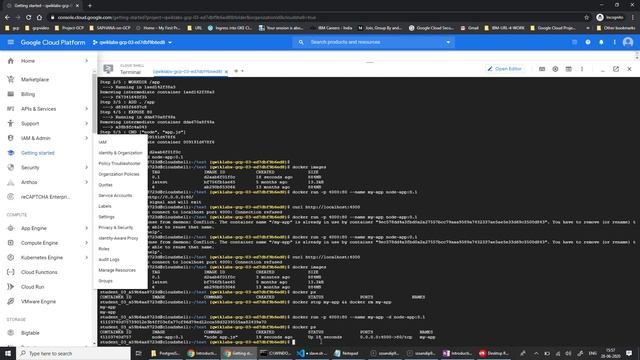Click the Open Editor button
The height and width of the screenshot is (360, 640).
(504, 69)
